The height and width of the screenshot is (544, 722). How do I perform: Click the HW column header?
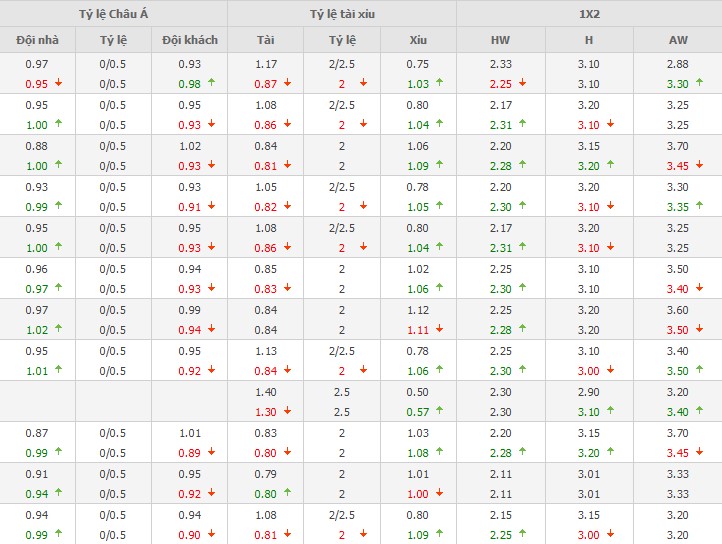pyautogui.click(x=500, y=40)
